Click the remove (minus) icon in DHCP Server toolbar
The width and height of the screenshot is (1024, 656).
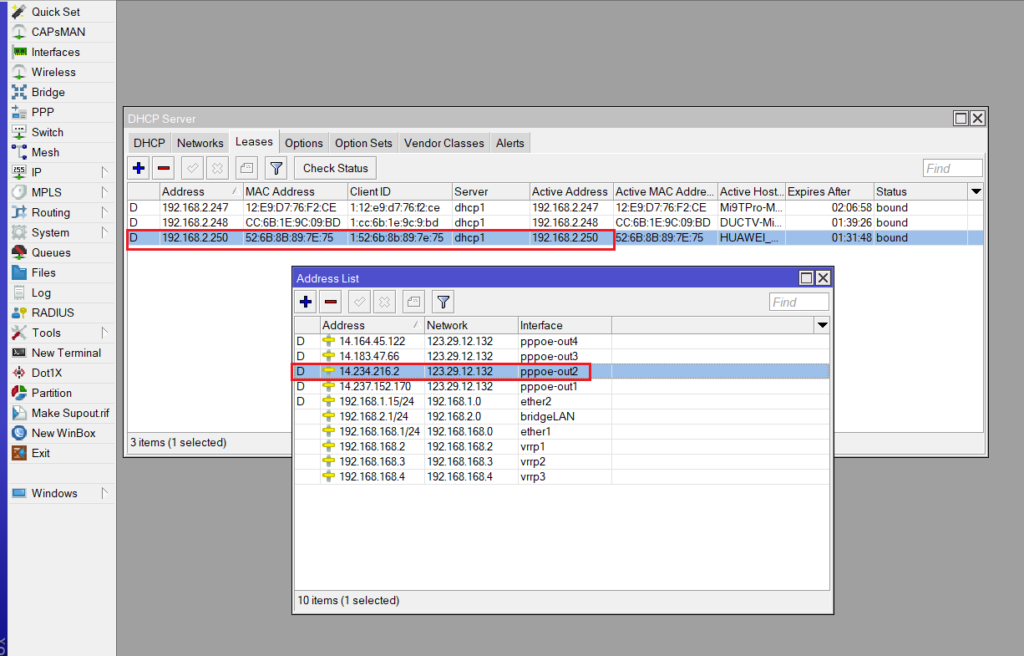[x=163, y=168]
